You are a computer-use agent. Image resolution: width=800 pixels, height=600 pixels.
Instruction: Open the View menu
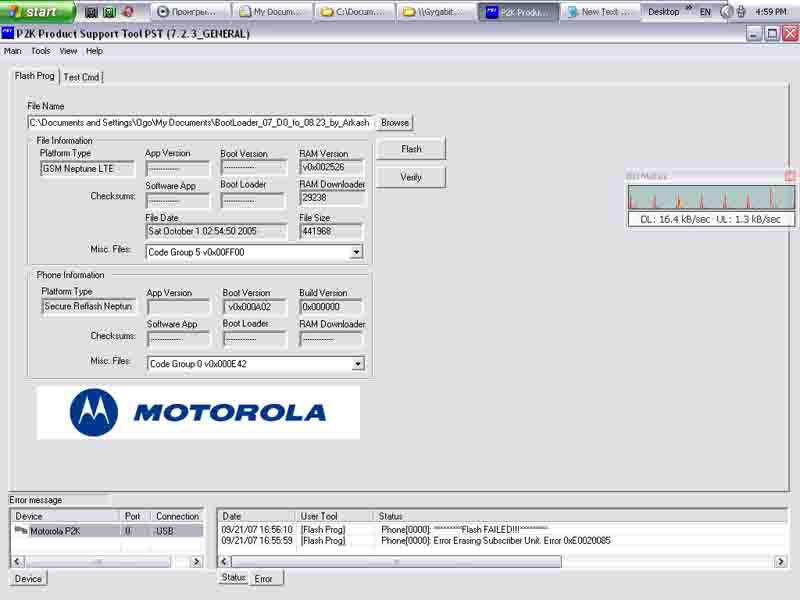68,51
